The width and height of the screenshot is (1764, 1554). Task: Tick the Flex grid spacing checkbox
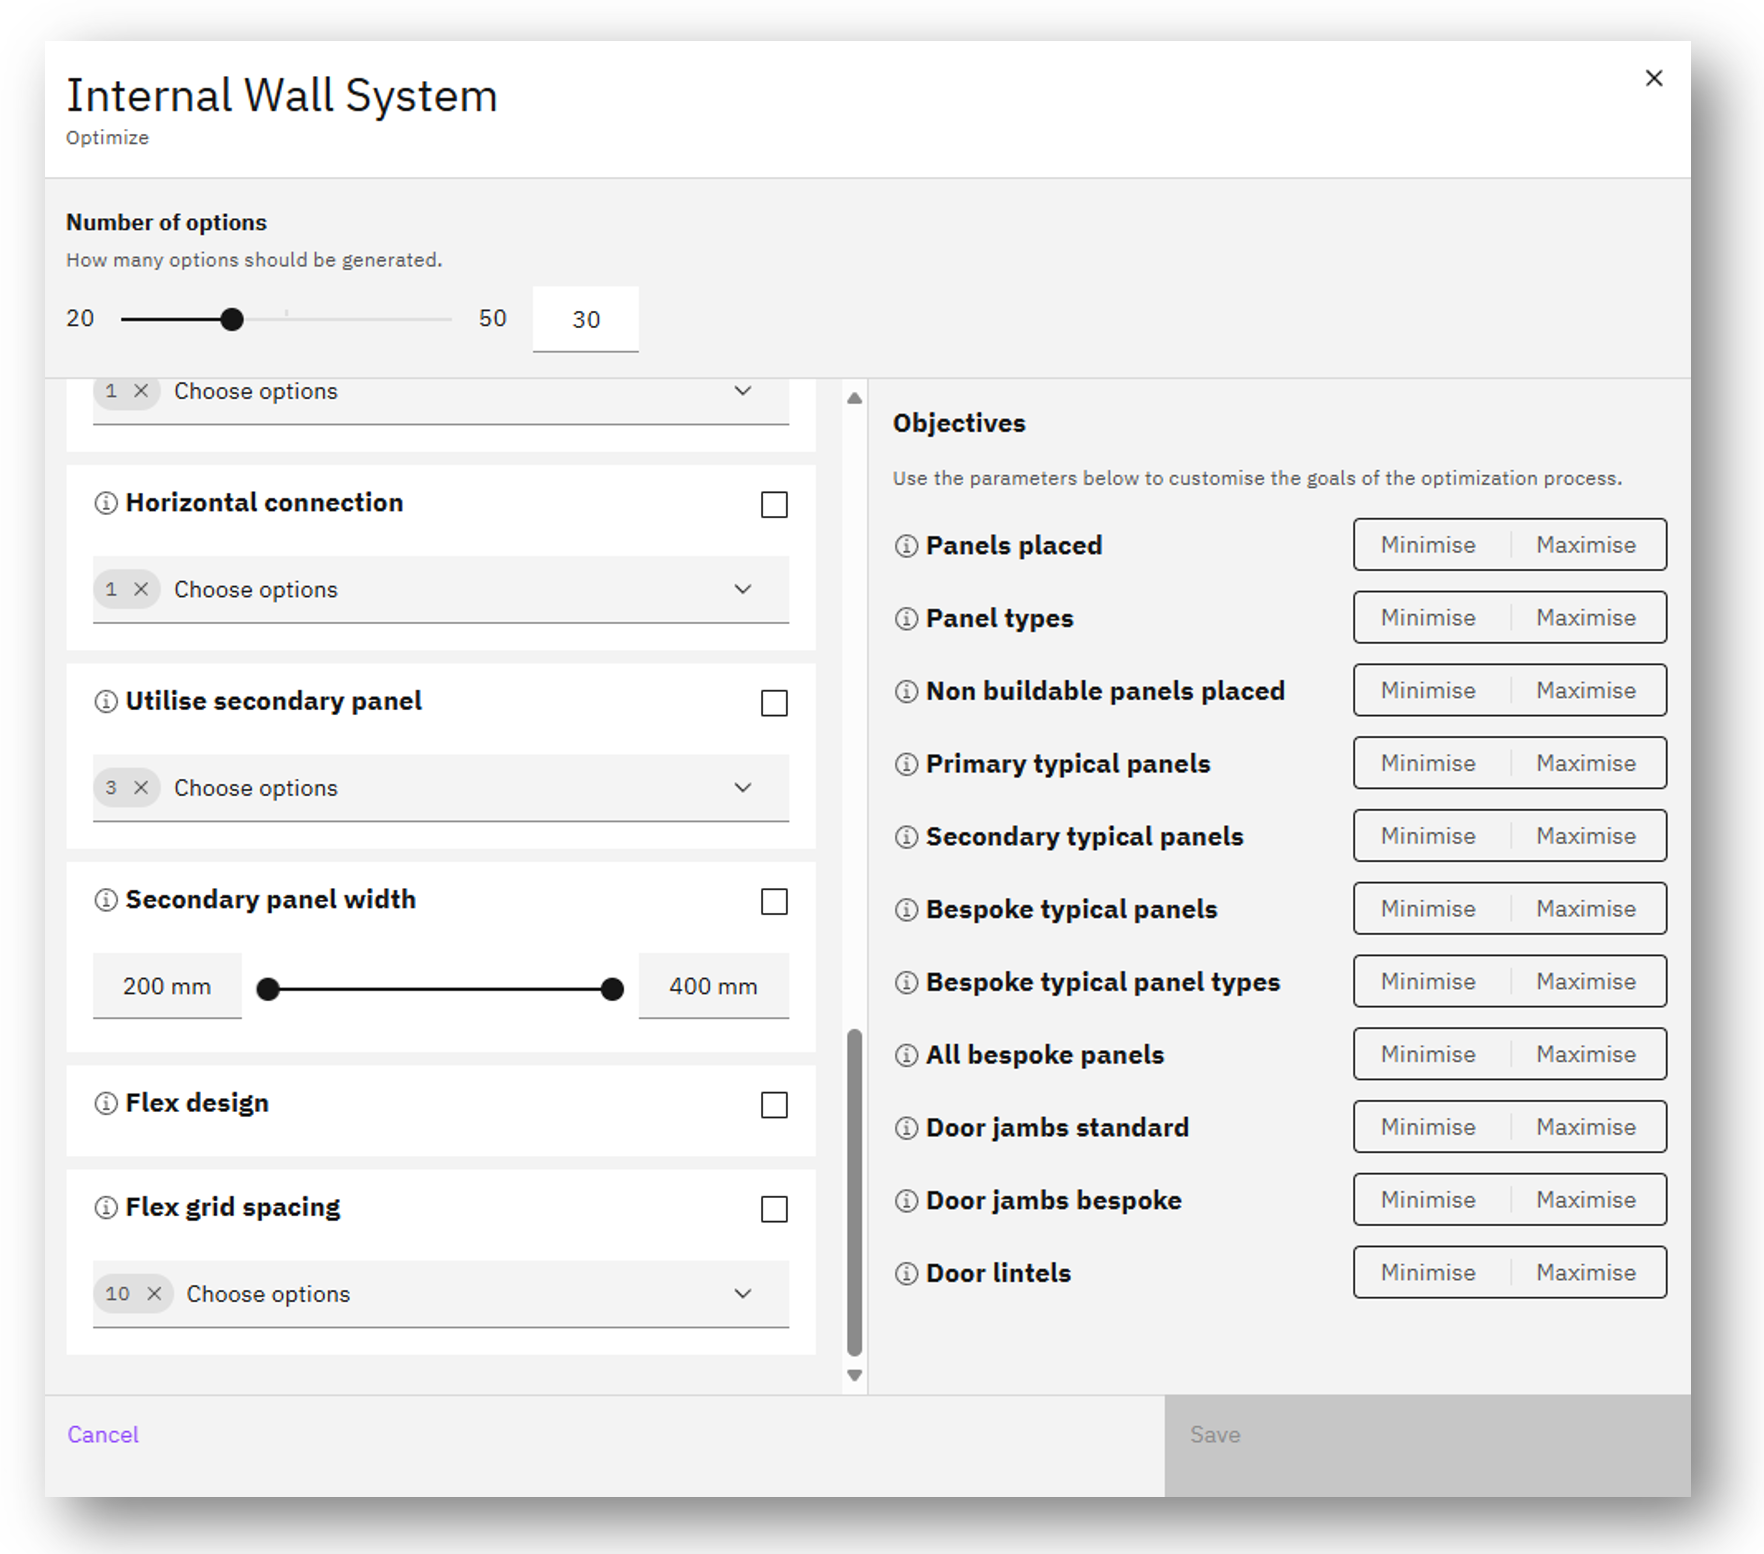774,1209
